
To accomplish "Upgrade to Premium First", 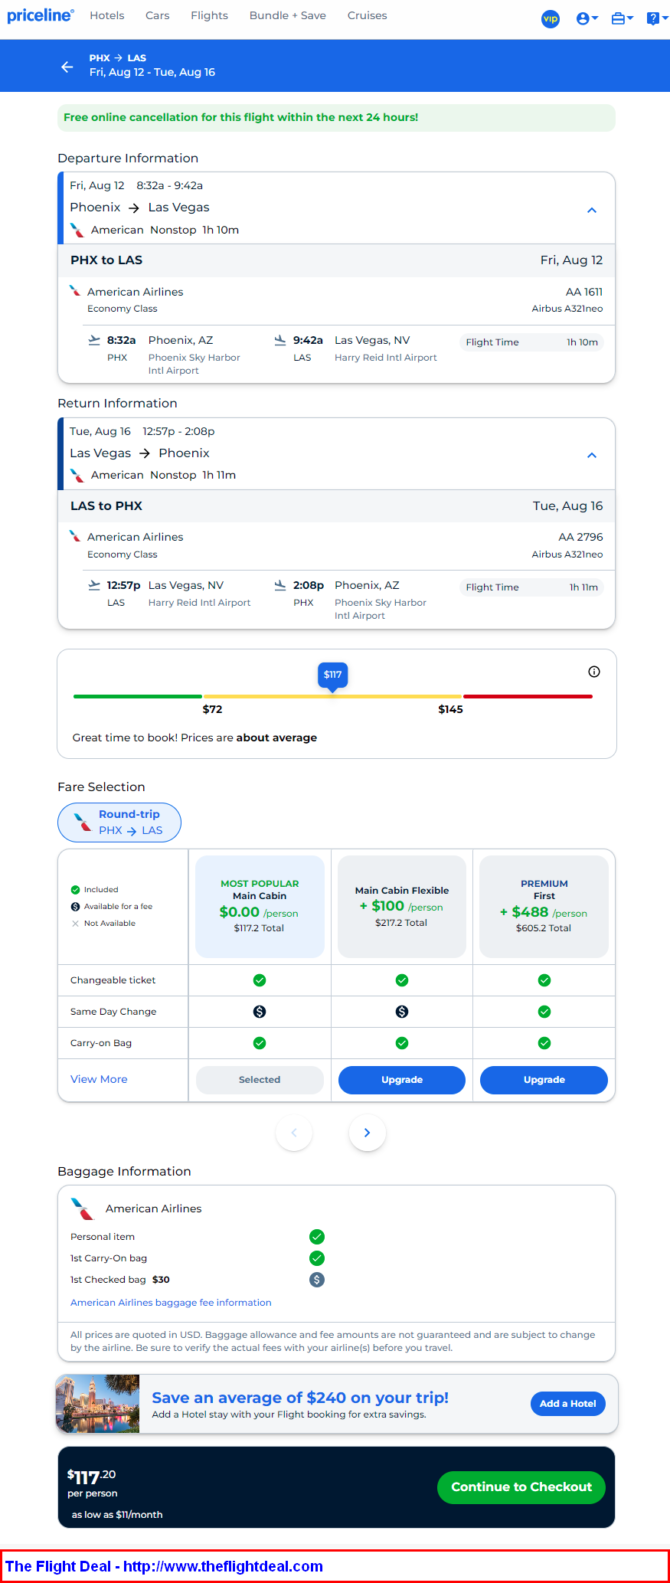I will tap(544, 1080).
